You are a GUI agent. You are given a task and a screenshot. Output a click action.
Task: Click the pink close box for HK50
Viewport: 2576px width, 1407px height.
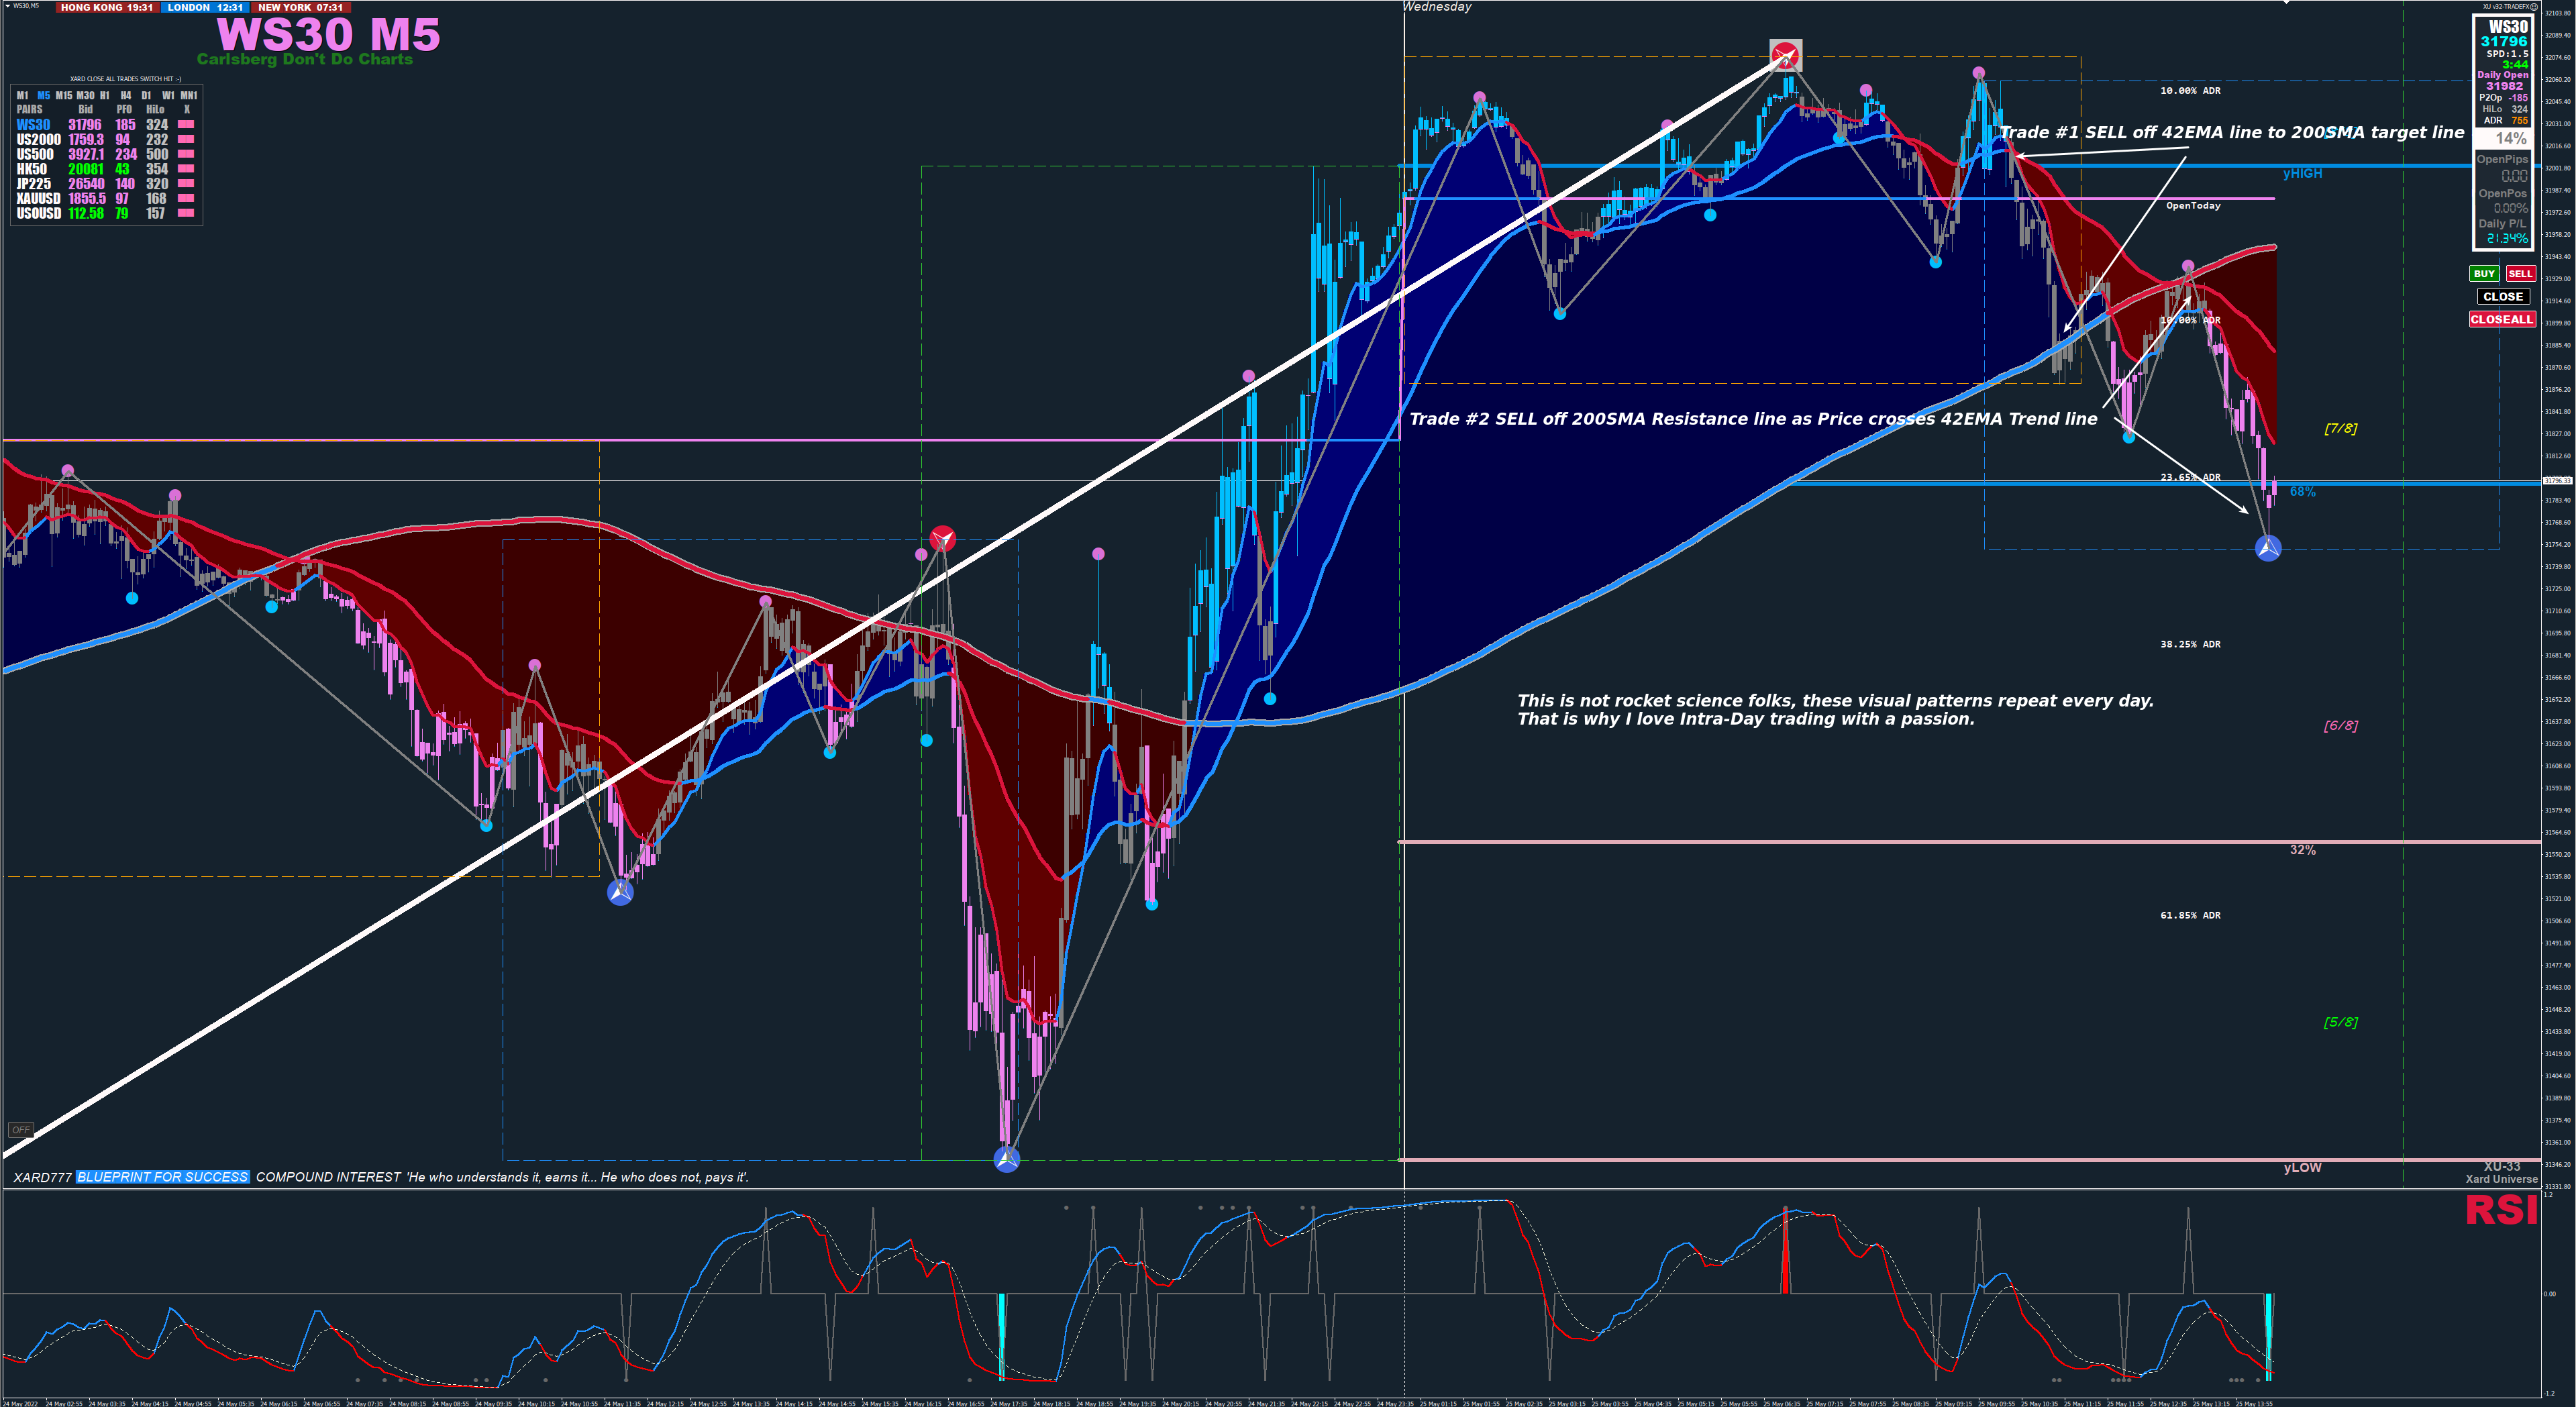point(186,169)
